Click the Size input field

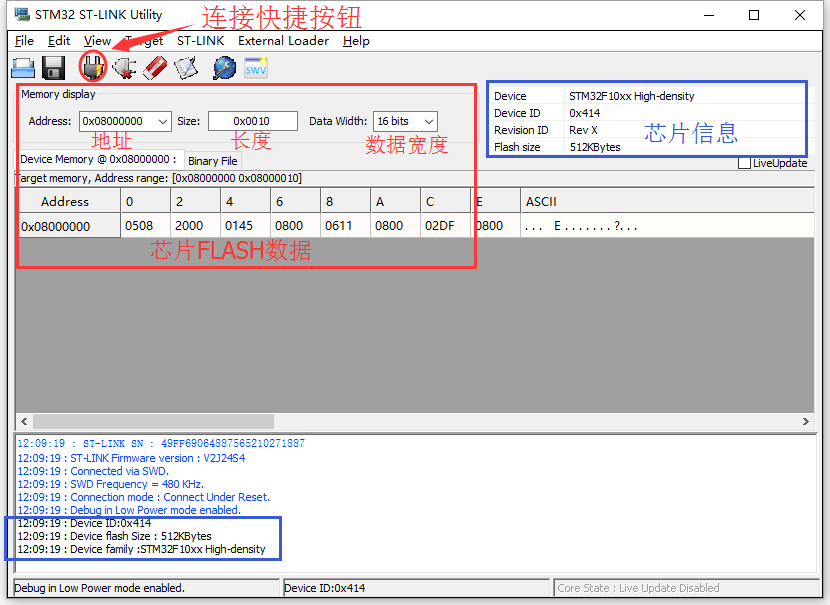(252, 121)
